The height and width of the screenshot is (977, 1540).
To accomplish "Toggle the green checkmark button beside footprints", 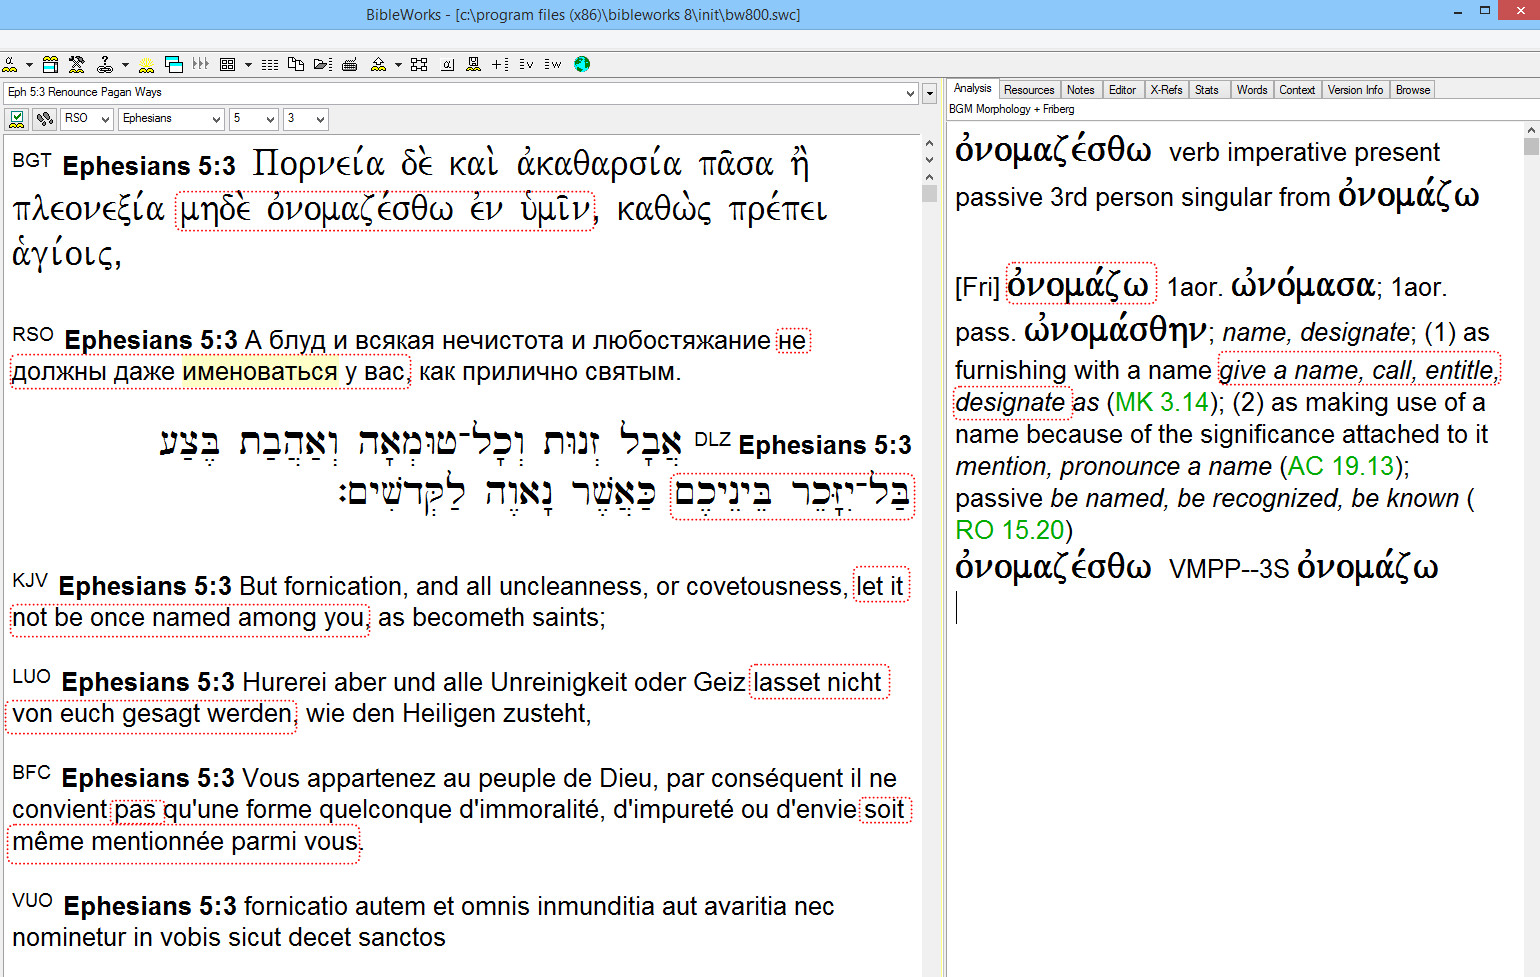I will click(17, 119).
